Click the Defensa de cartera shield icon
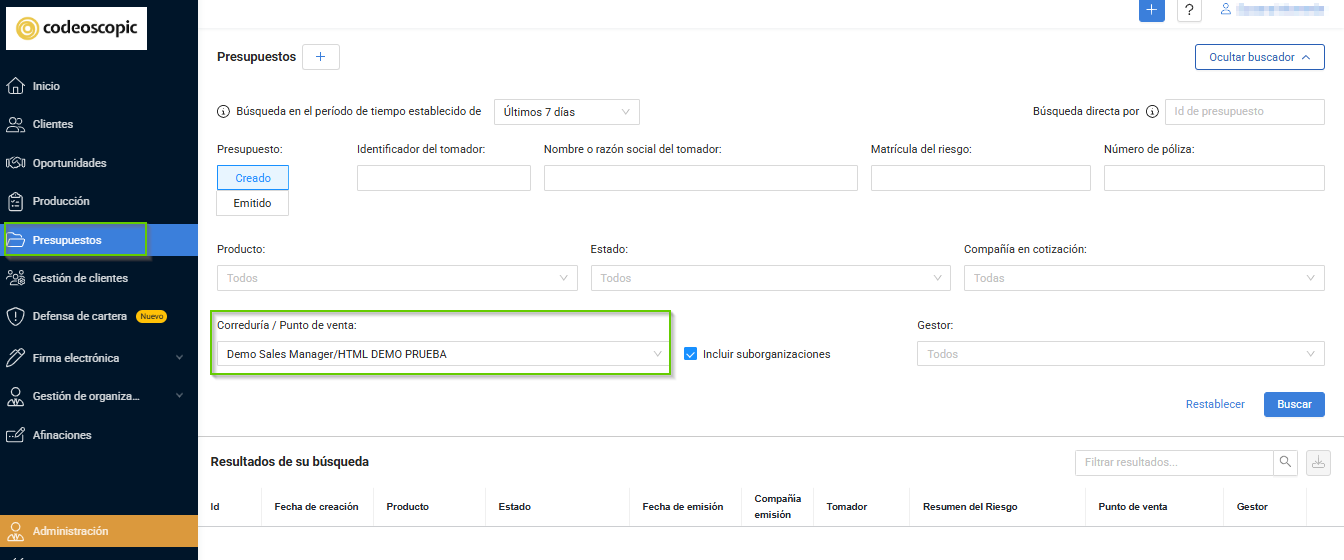 (x=16, y=316)
